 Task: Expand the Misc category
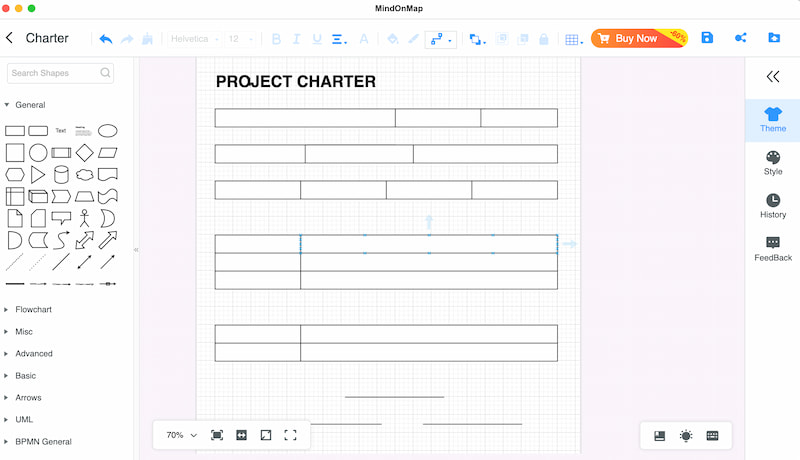[19, 331]
